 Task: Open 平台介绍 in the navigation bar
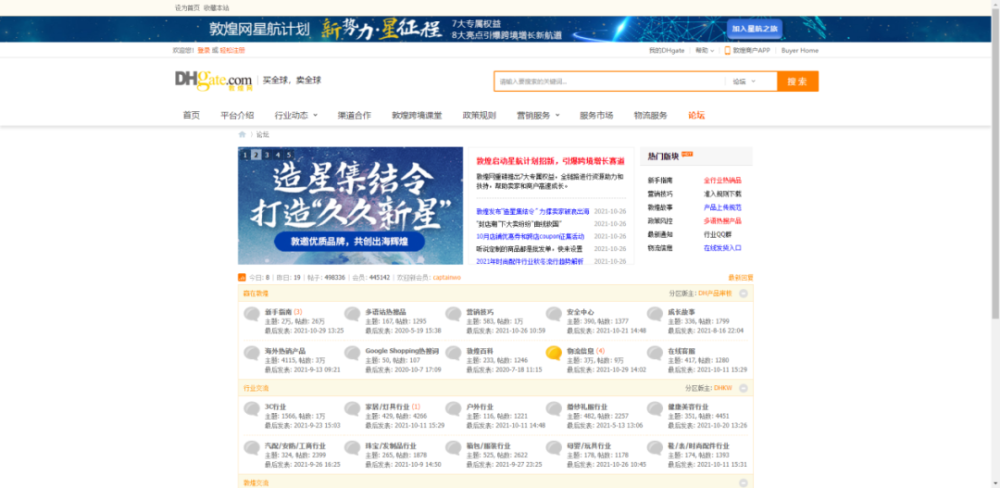[x=237, y=115]
